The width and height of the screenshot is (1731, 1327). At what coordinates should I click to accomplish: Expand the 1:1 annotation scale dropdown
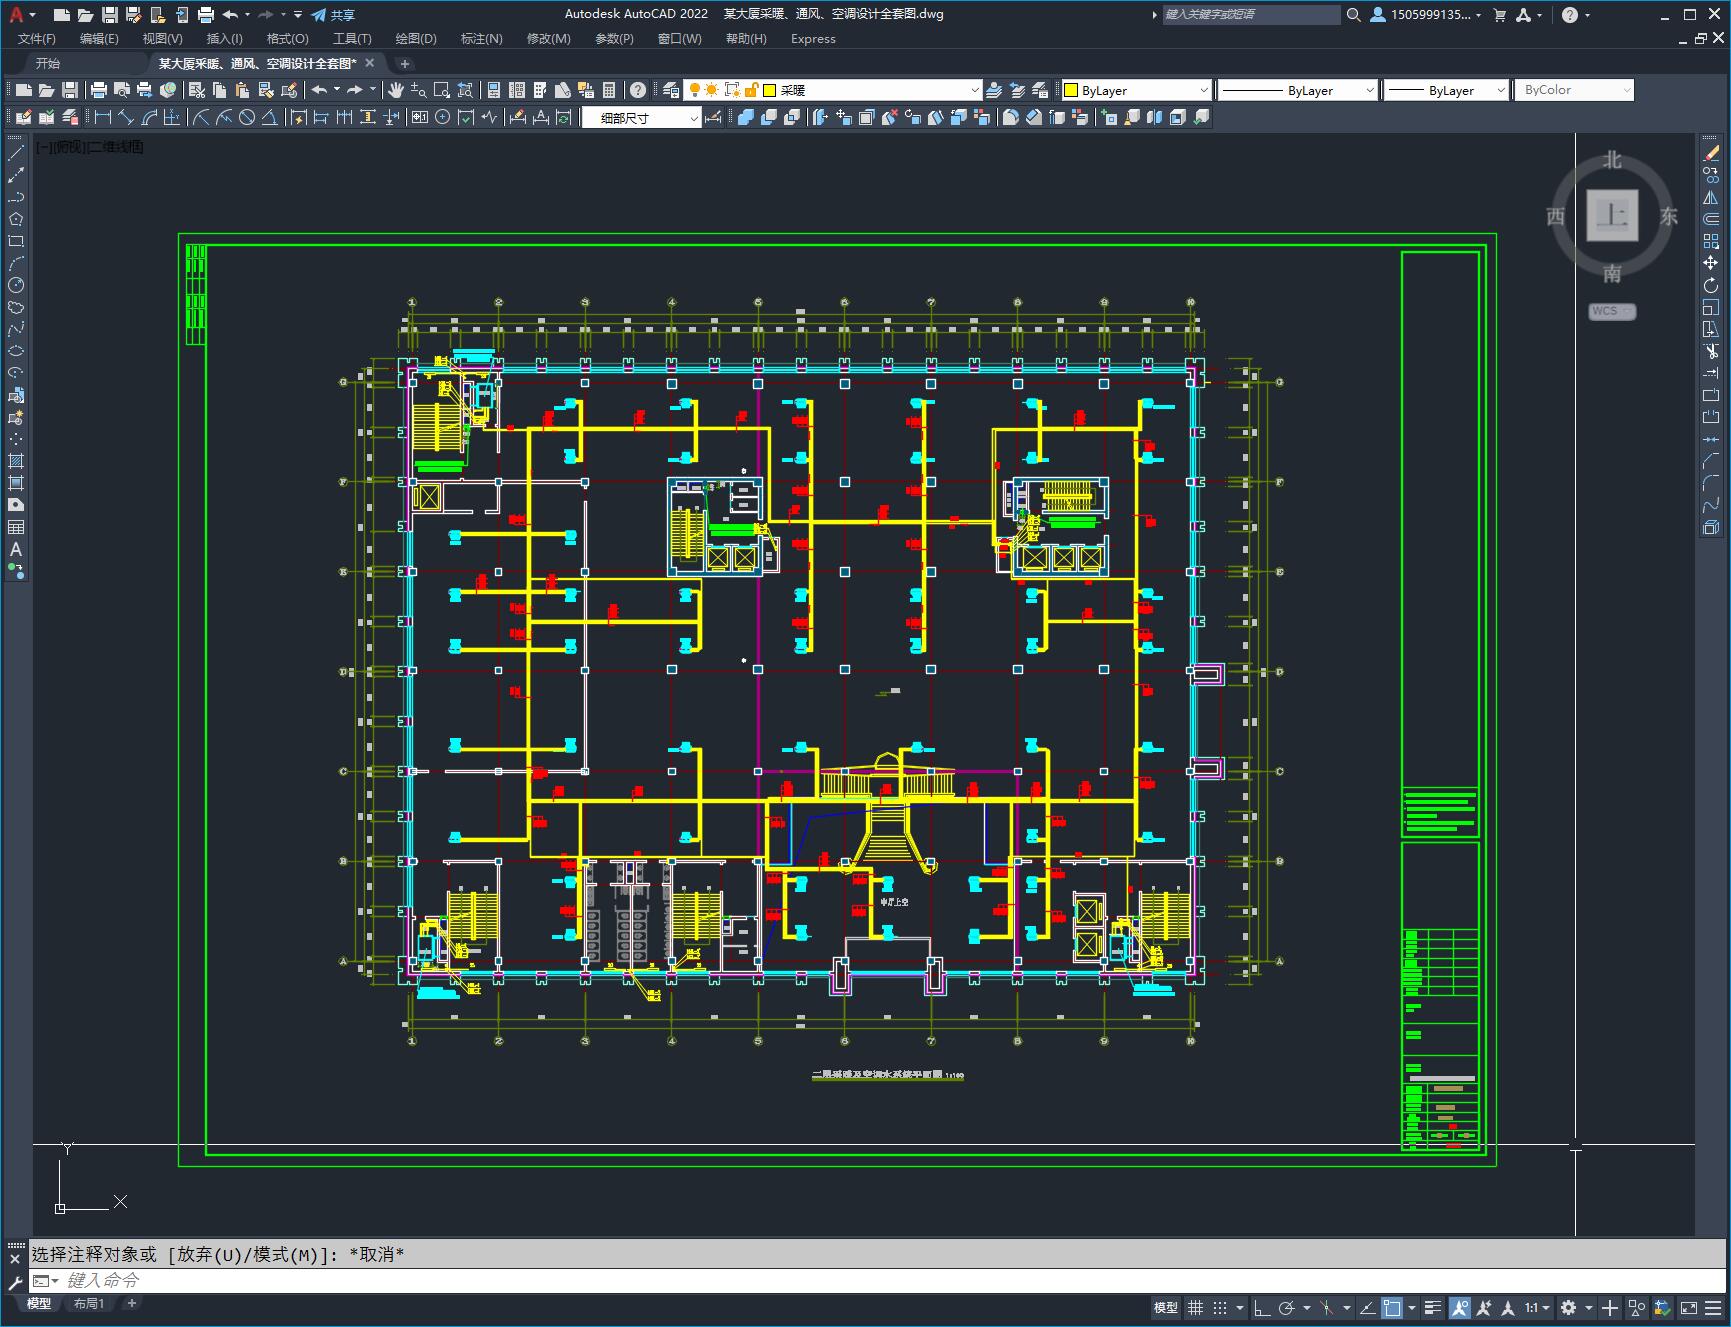coord(1536,1307)
